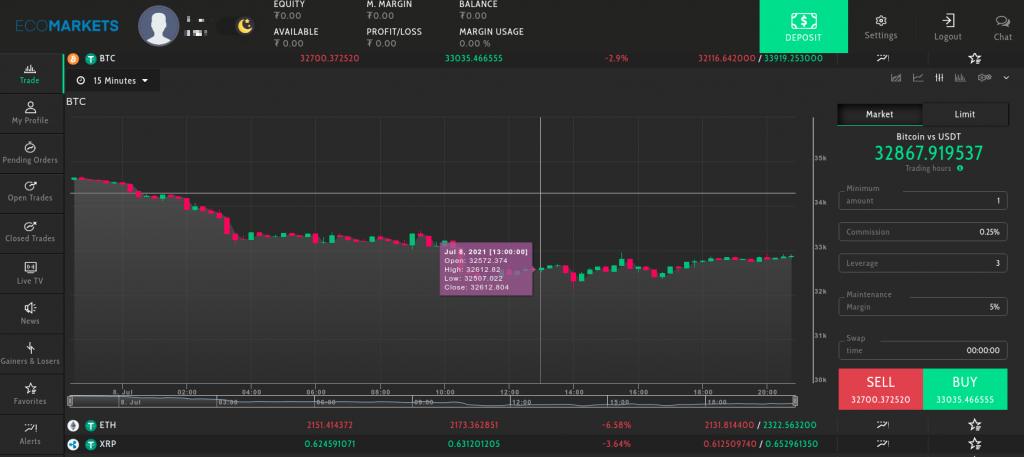This screenshot has width=1024, height=457.
Task: Click XRP sell price 0.624591071
Action: coord(330,444)
